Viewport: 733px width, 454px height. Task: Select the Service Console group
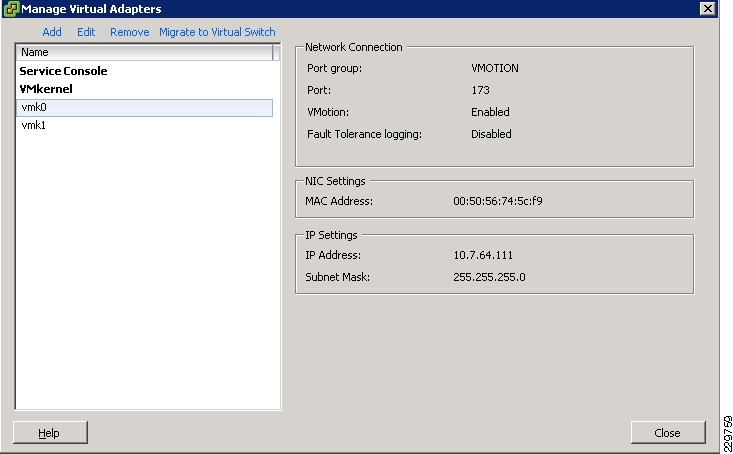pos(63,71)
